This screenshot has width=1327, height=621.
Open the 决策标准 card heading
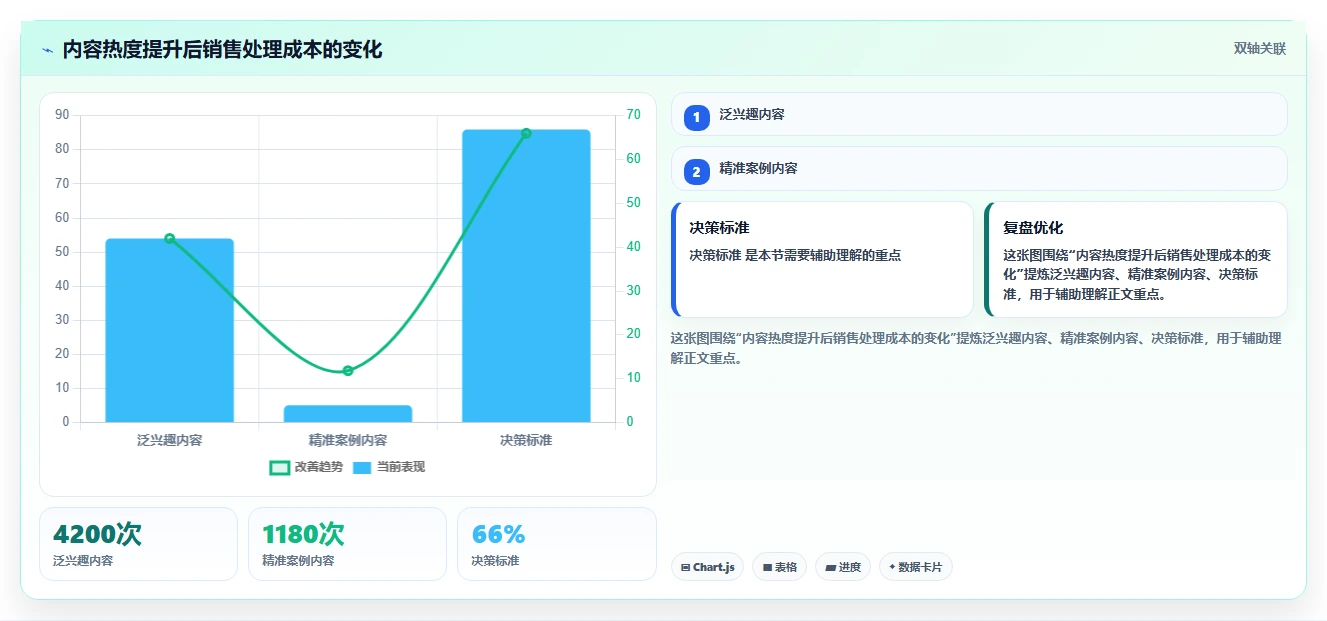point(719,228)
